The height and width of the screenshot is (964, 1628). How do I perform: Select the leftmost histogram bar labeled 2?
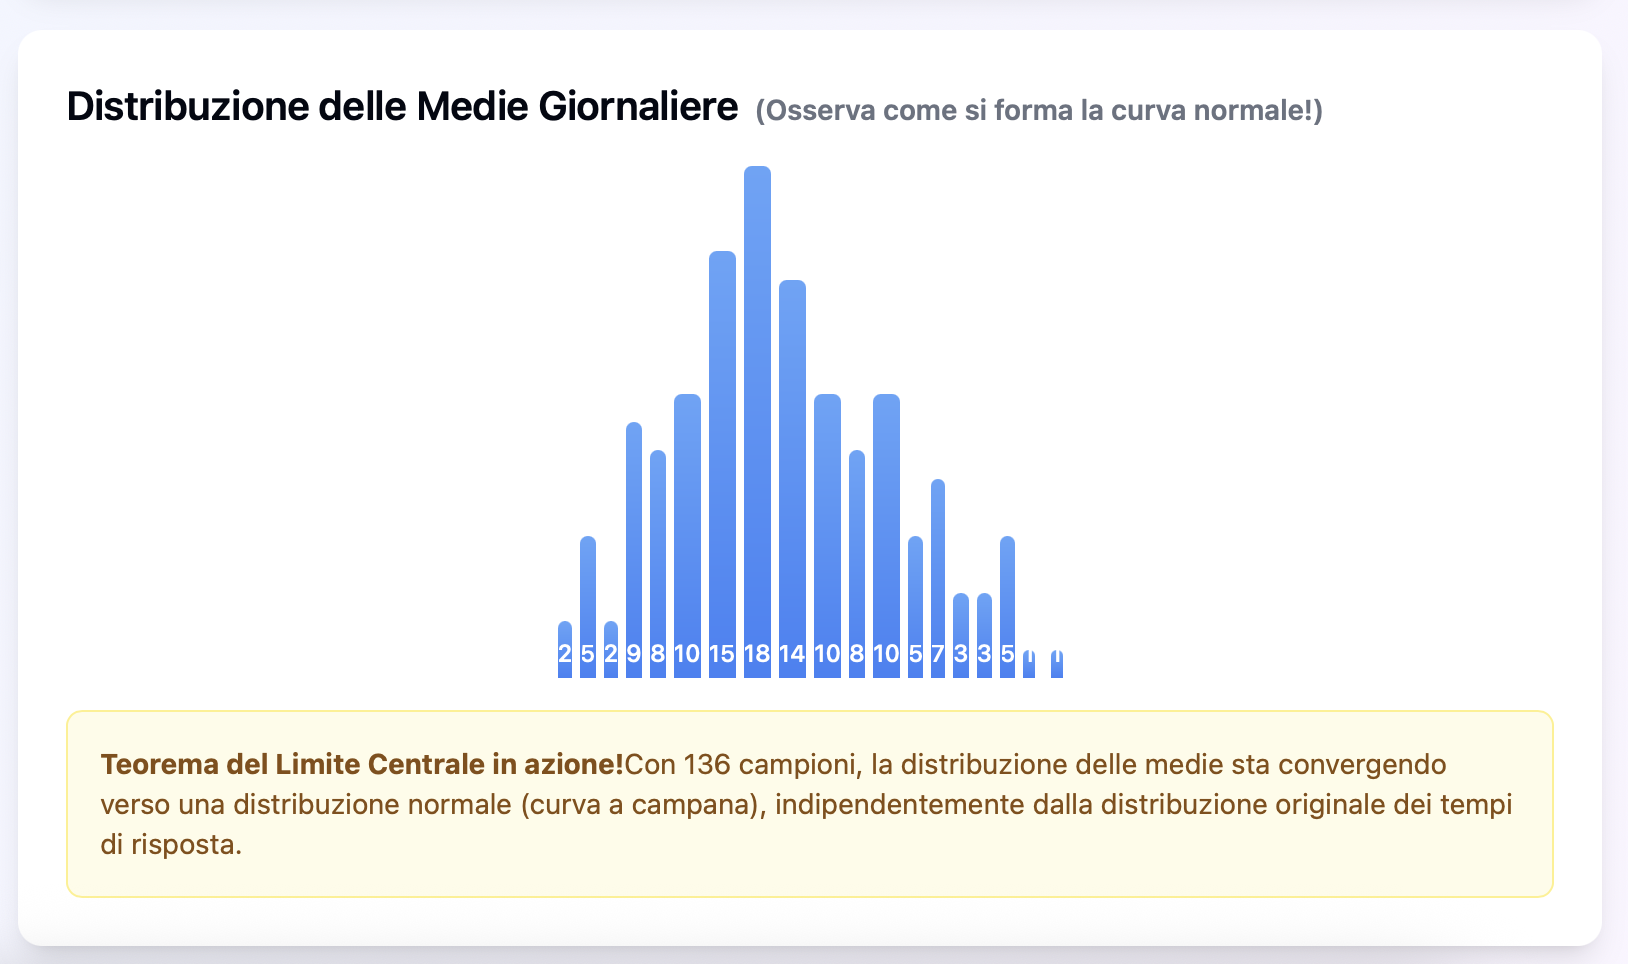[565, 650]
